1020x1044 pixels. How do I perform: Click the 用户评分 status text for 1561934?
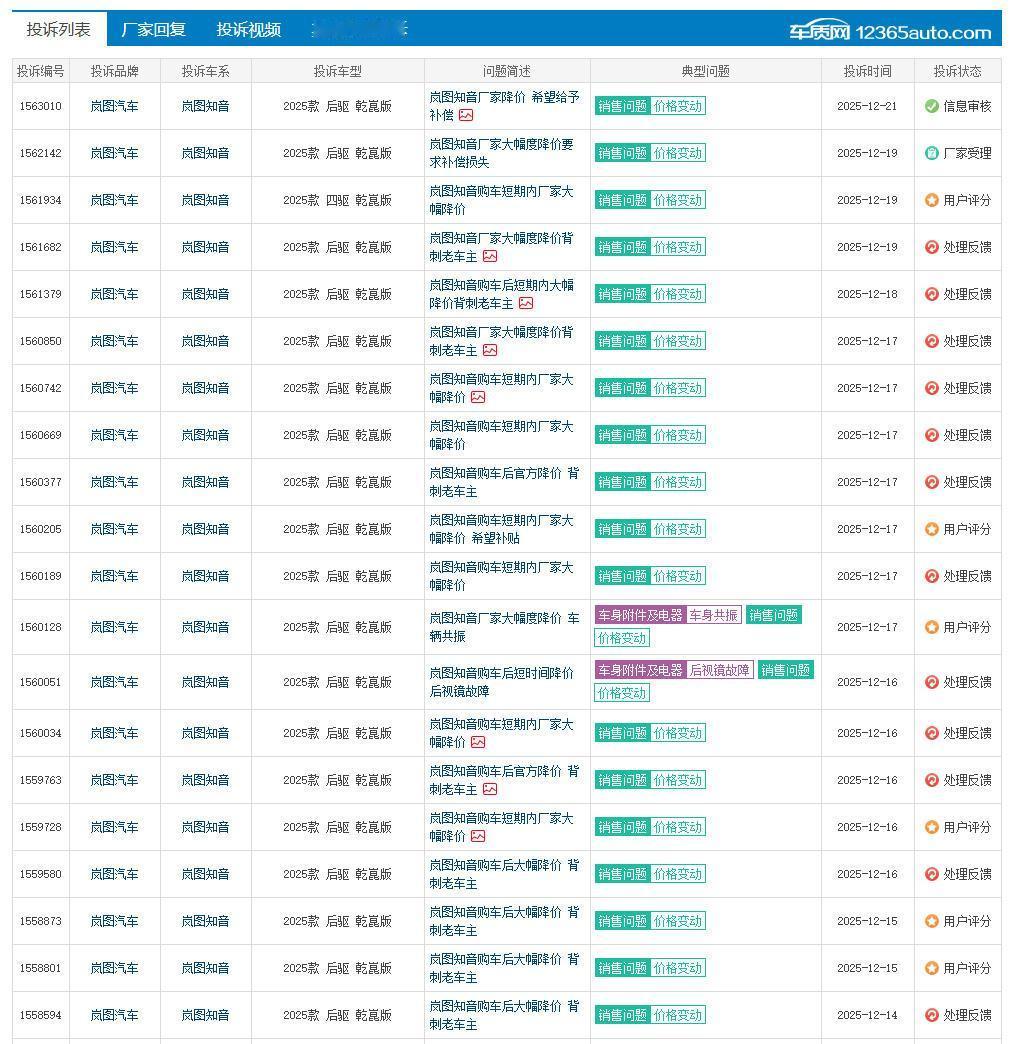[967, 200]
